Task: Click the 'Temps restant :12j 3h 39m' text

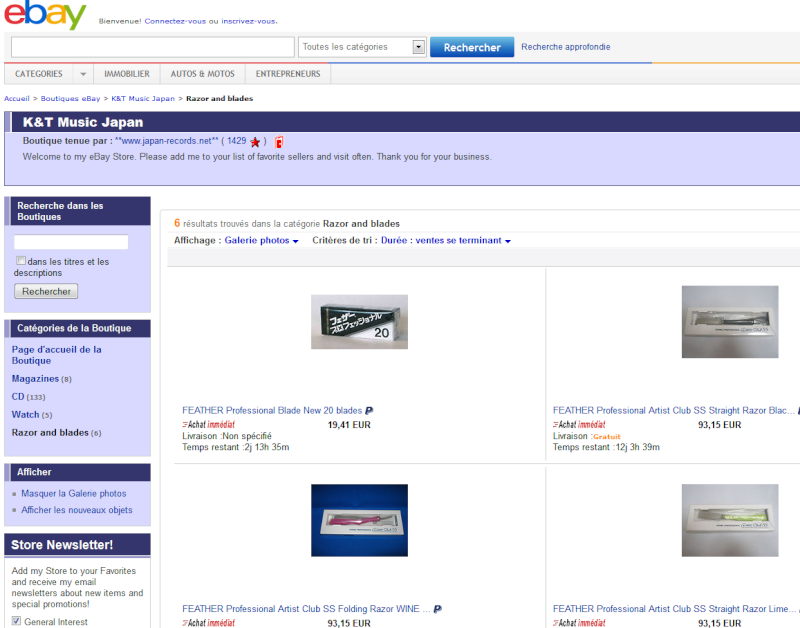Action: pos(606,447)
